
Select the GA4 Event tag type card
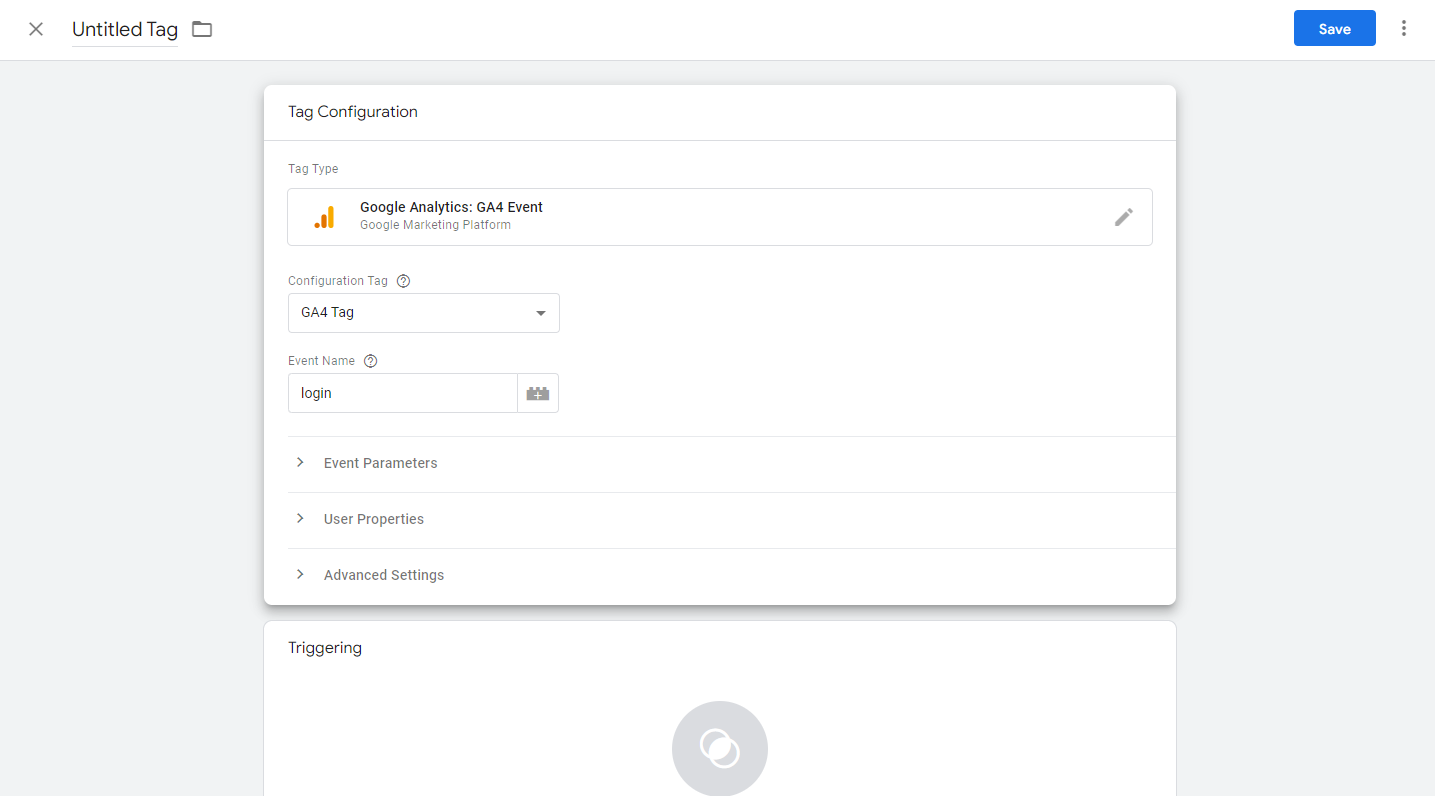(700, 217)
